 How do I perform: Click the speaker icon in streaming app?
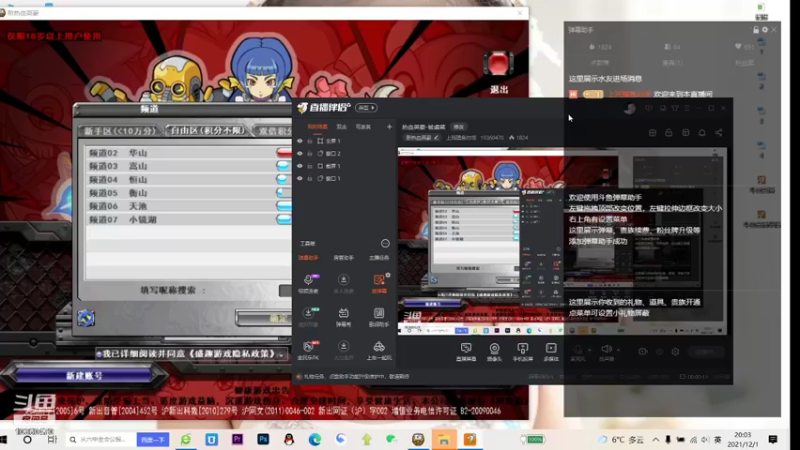[x=607, y=349]
